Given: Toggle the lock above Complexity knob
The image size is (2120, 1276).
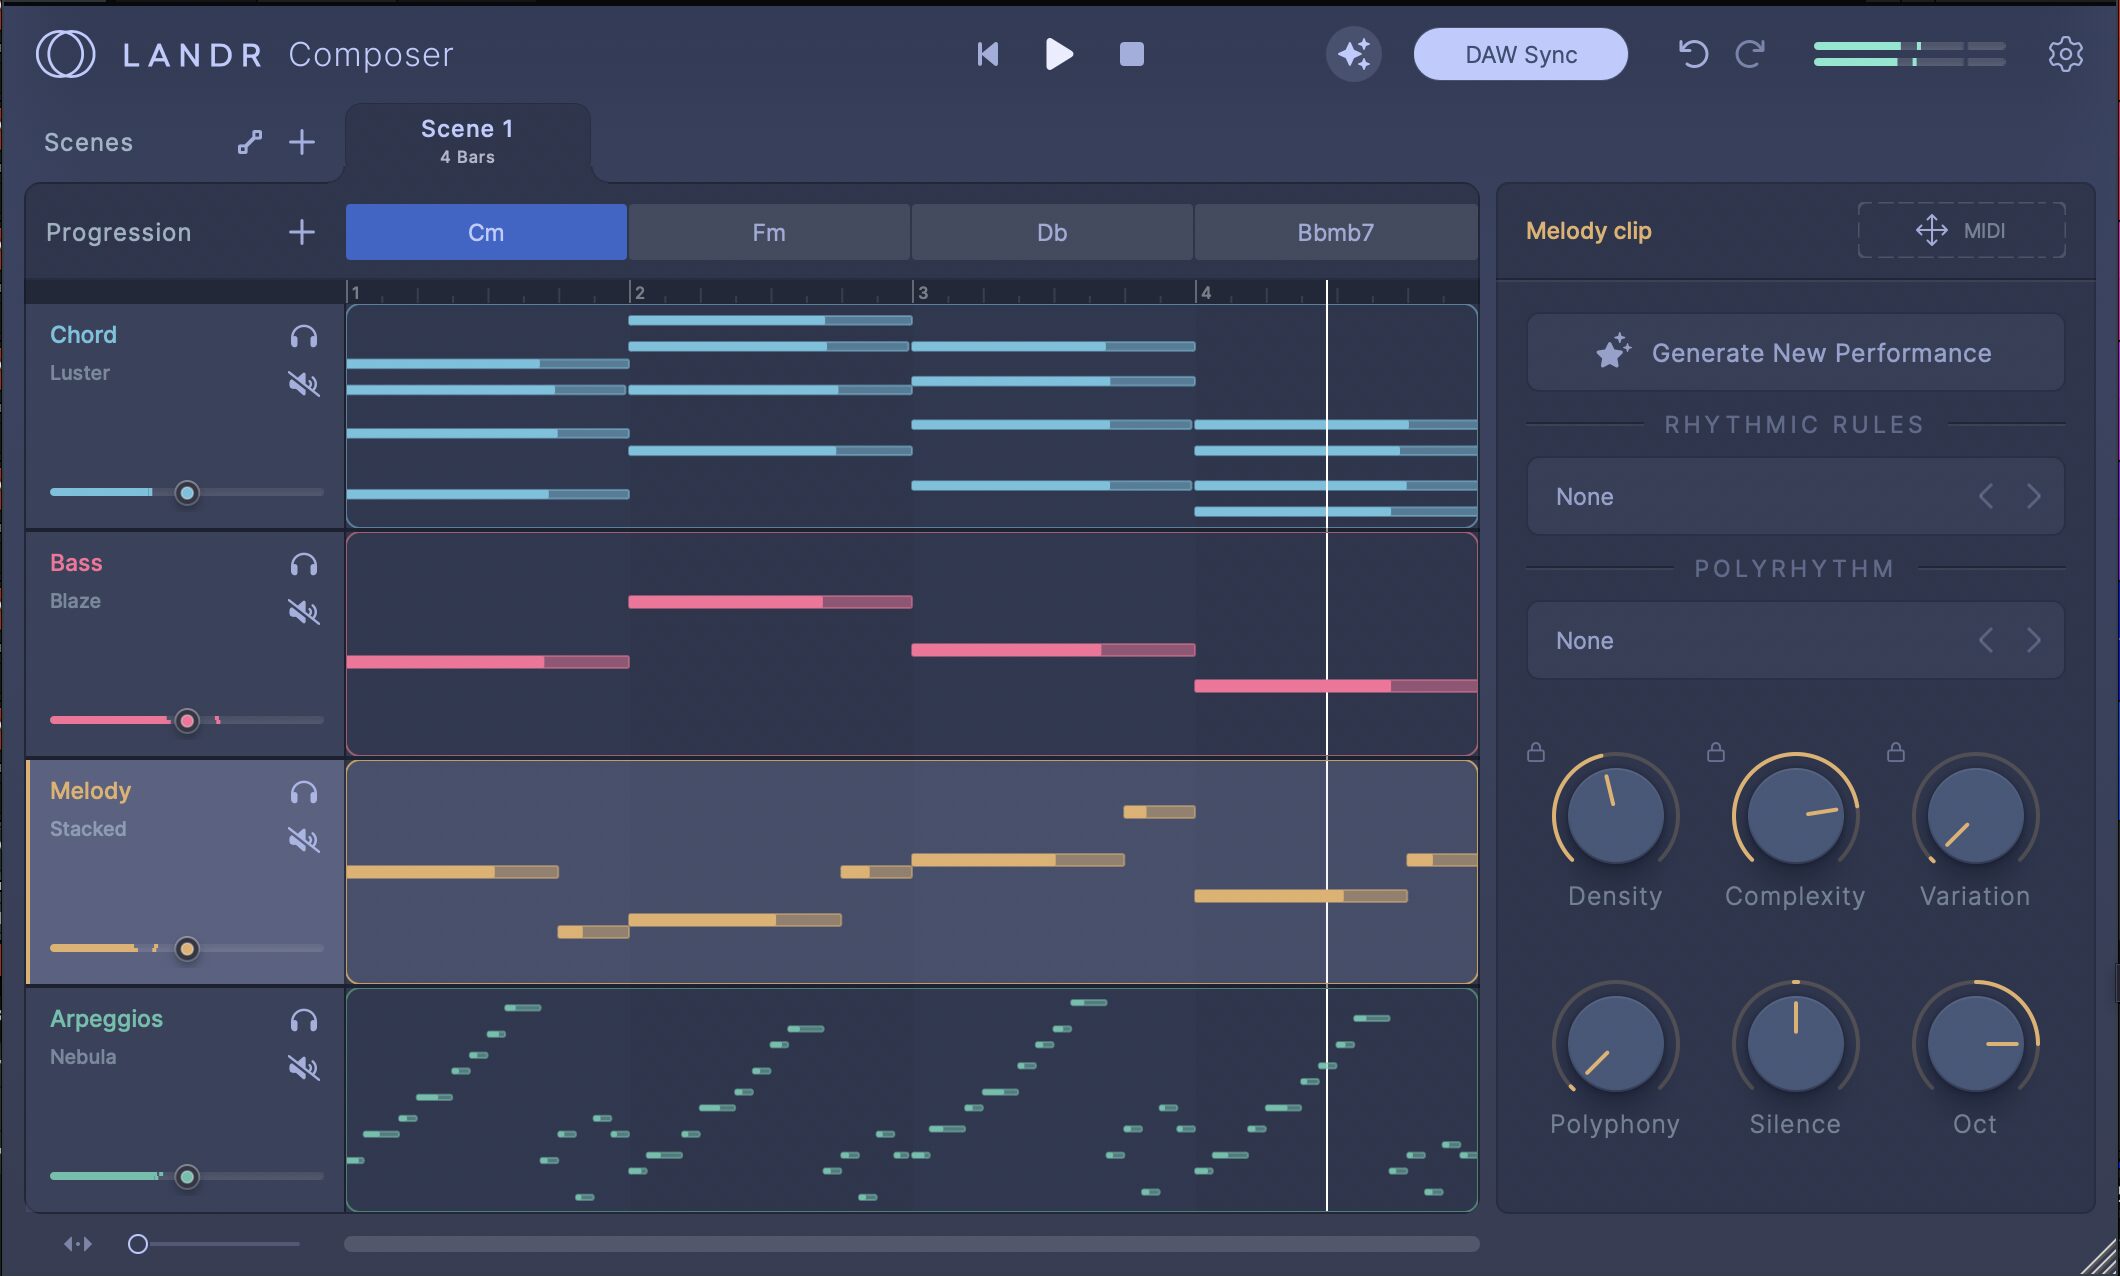Looking at the screenshot, I should pos(1716,752).
